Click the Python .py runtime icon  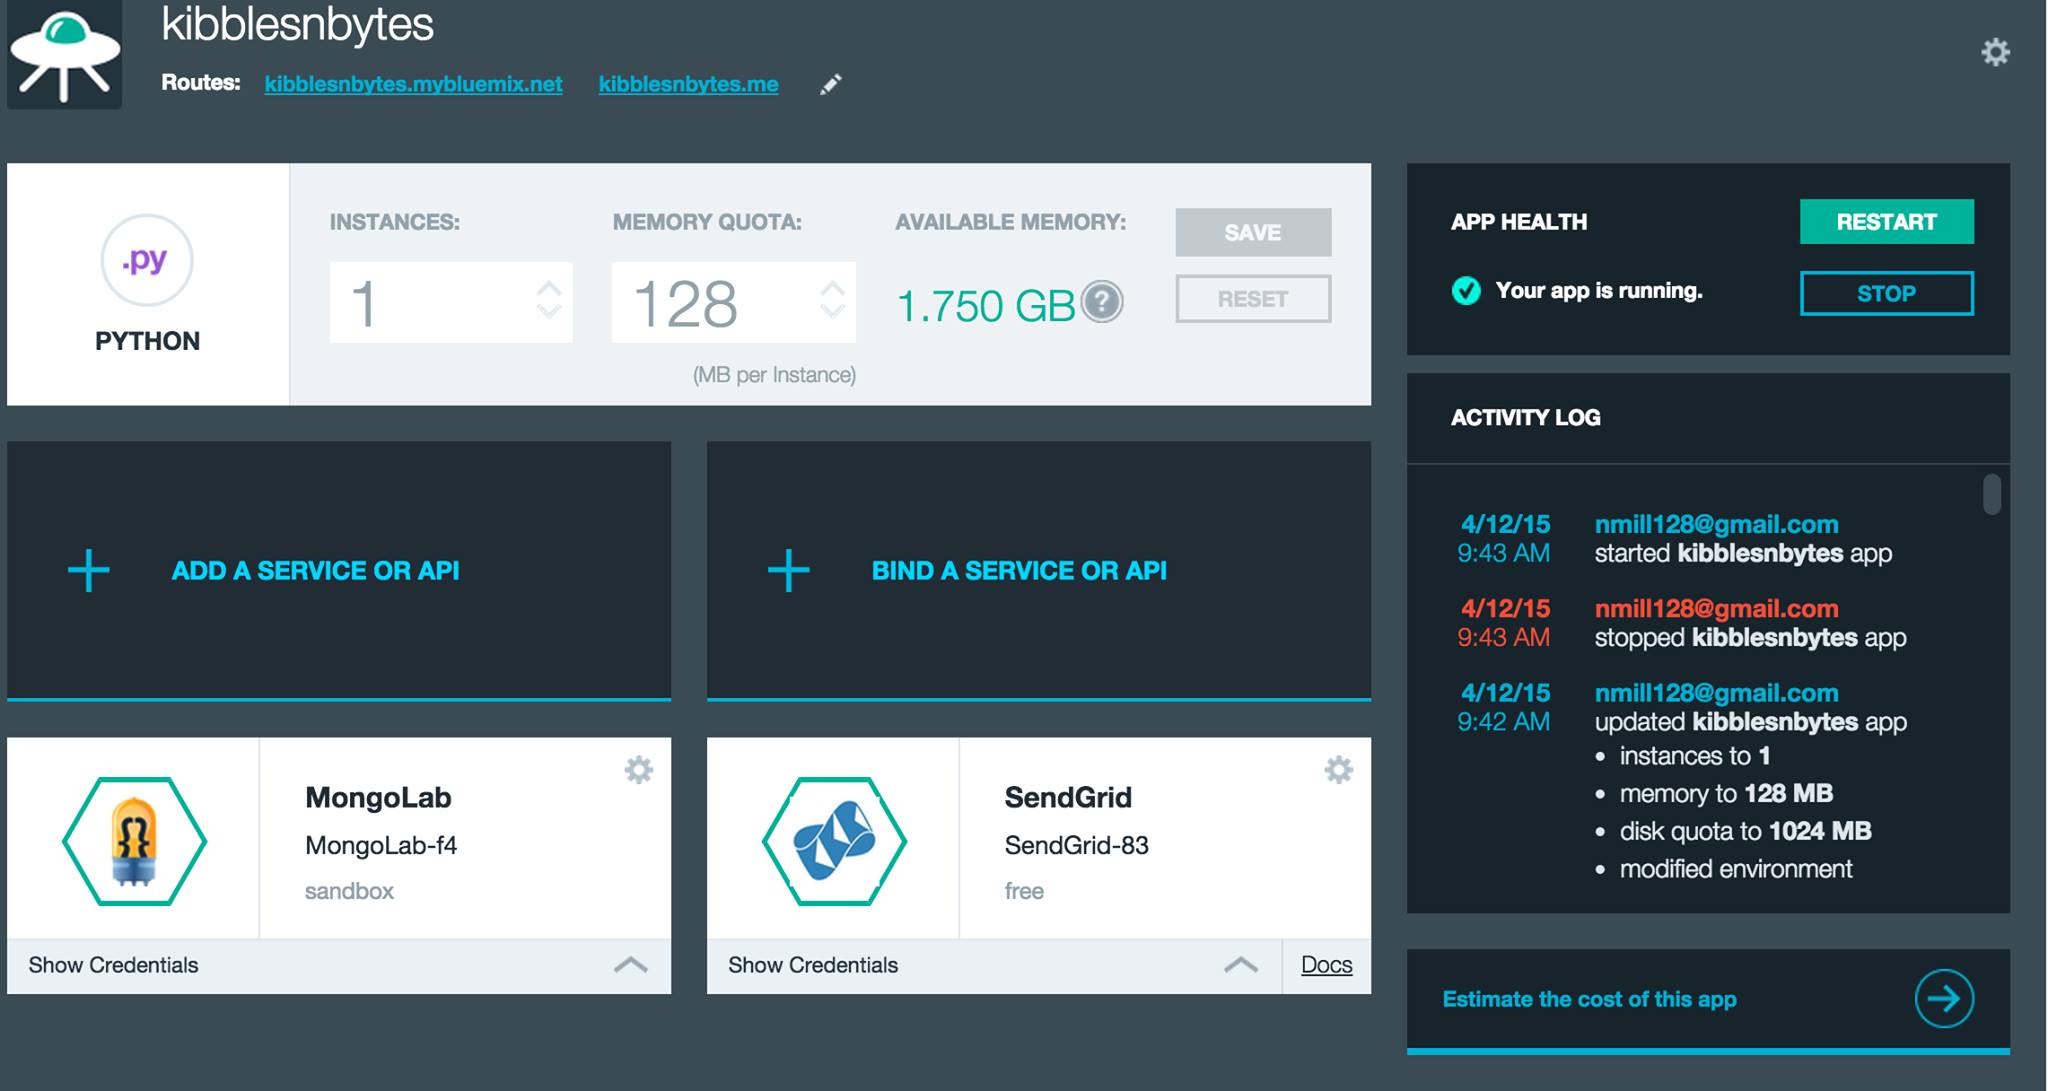[x=147, y=260]
